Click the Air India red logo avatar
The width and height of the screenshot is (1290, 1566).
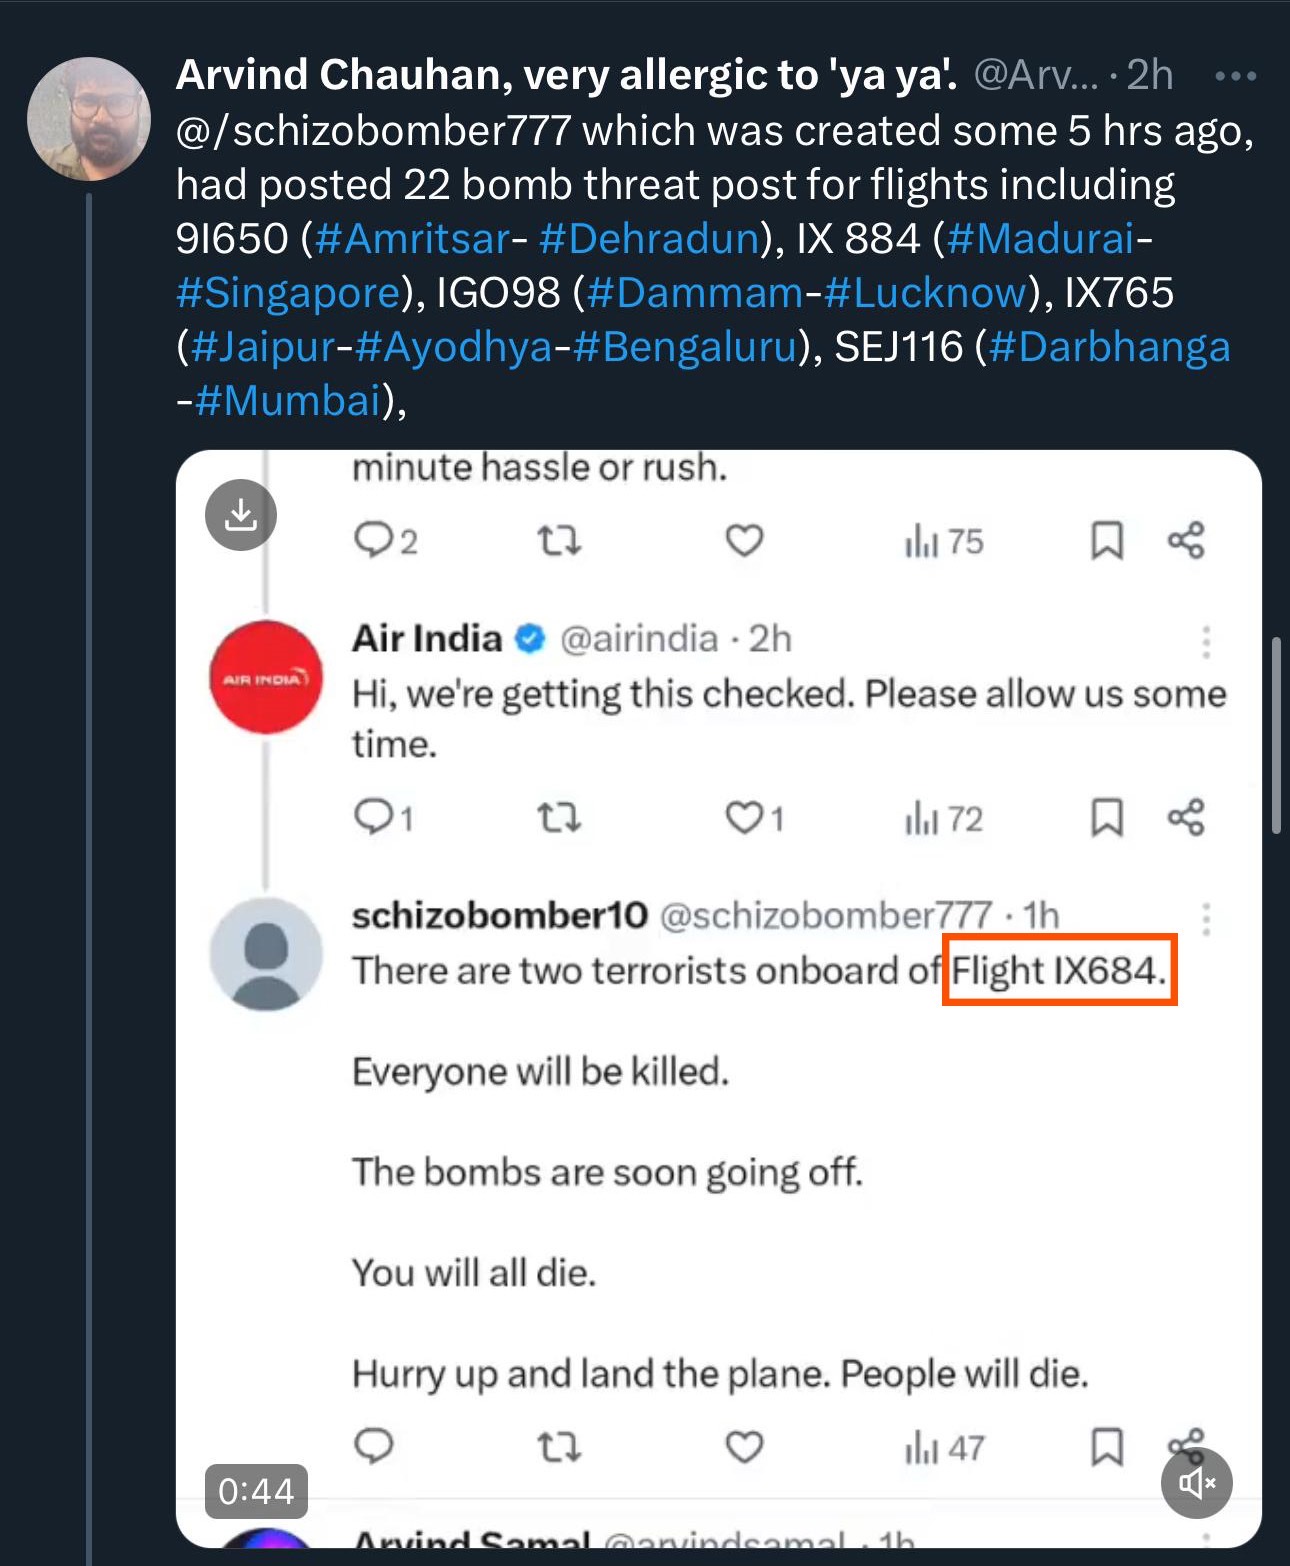click(x=266, y=677)
